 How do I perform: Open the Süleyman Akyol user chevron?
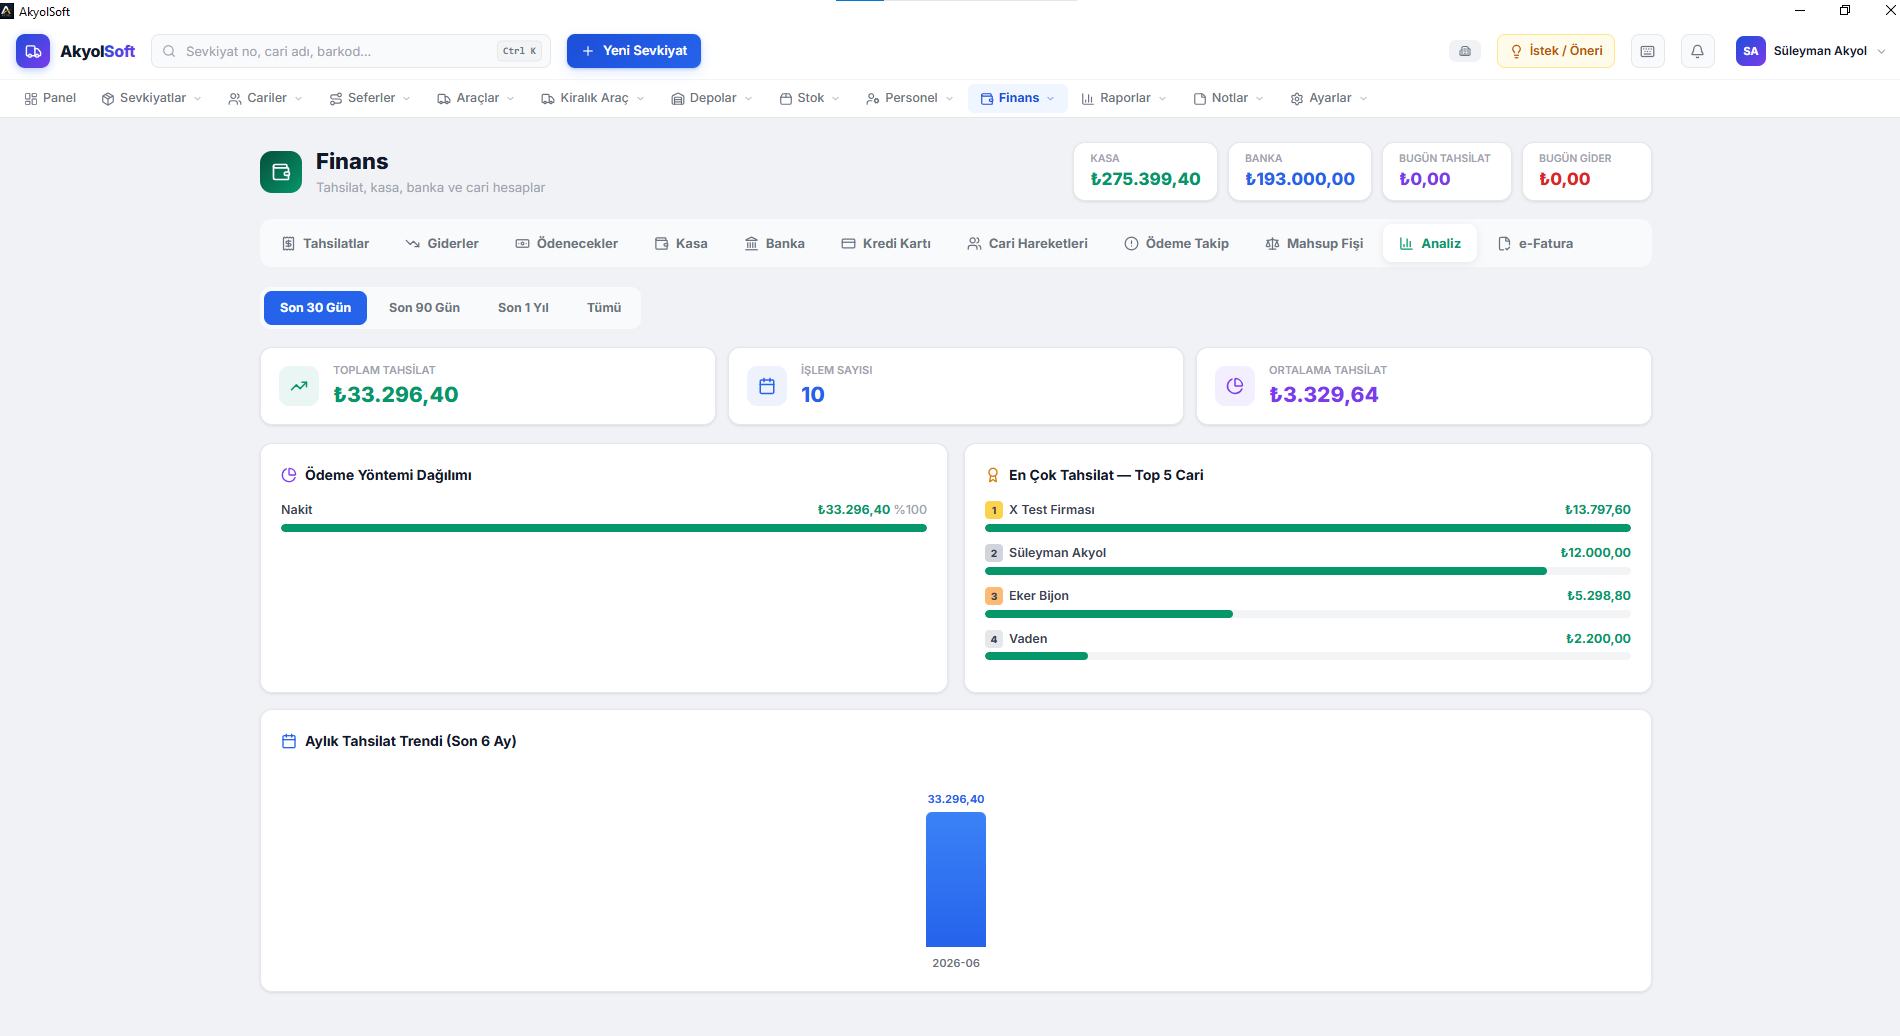(1881, 51)
